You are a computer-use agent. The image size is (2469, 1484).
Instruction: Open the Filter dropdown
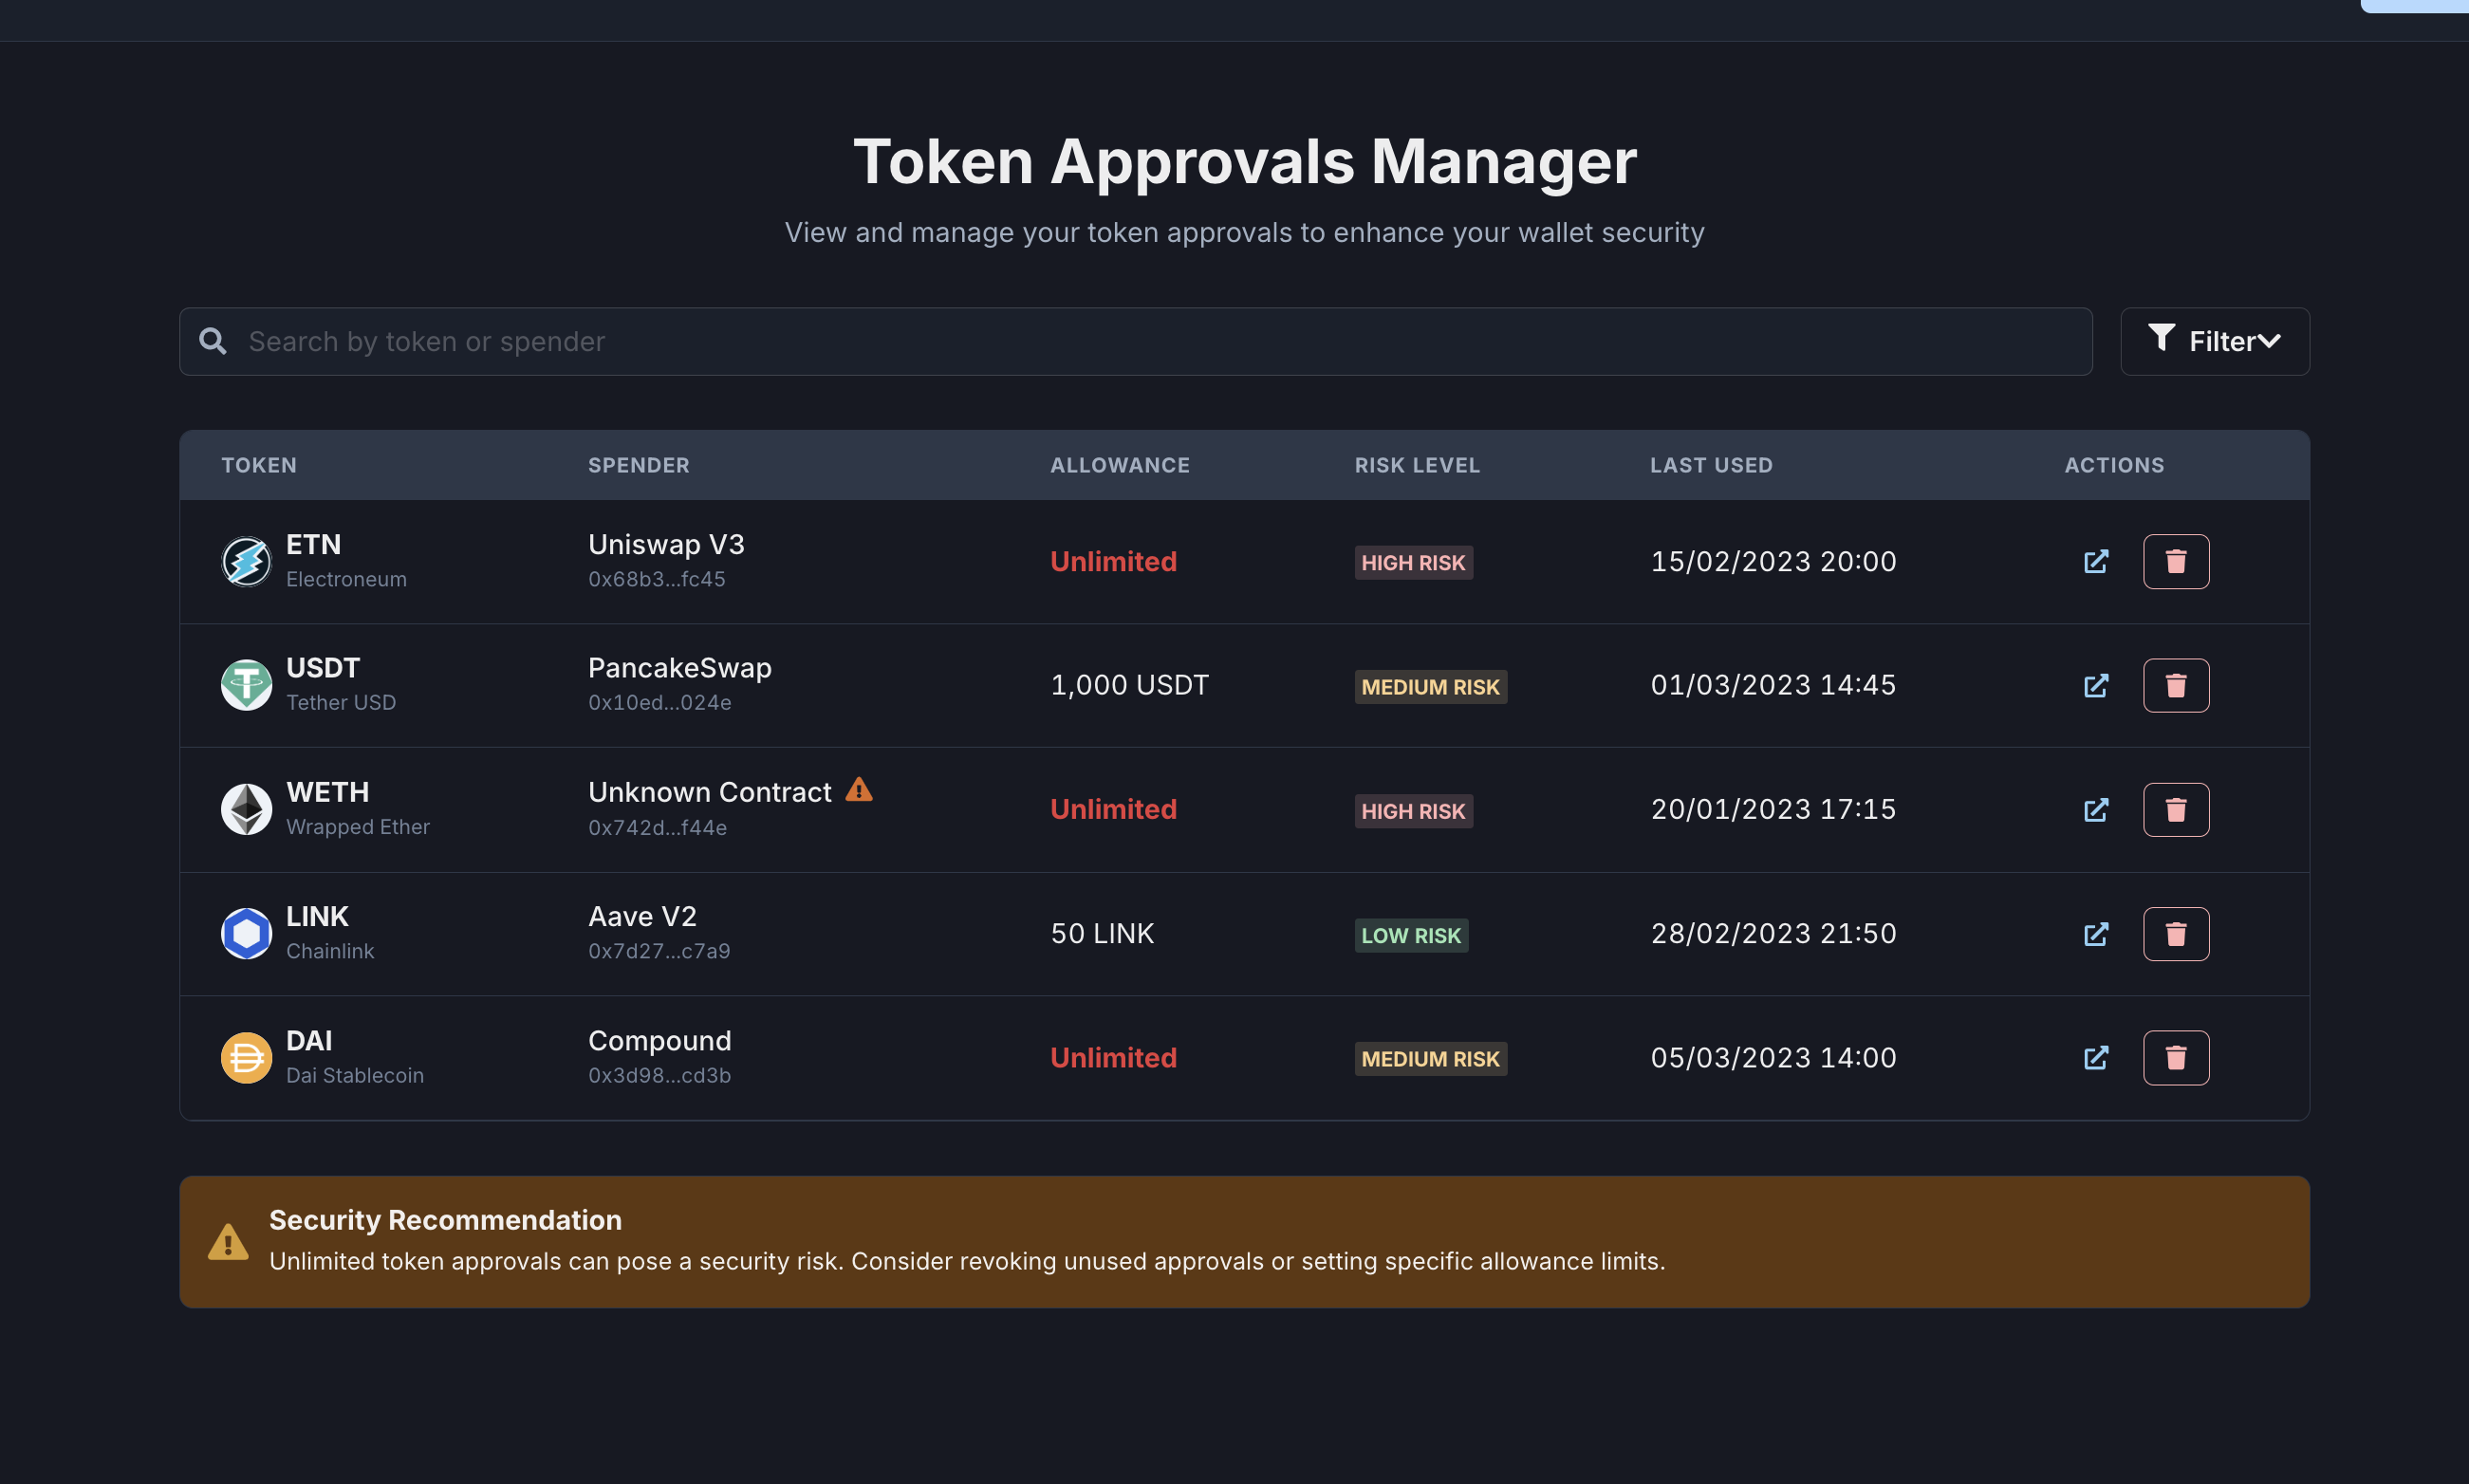(x=2214, y=341)
